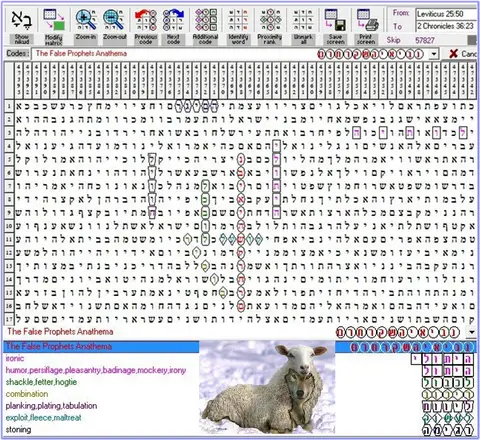The width and height of the screenshot is (480, 440).
Task: Click the Hebrew code term beside 'stoning'
Action: [x=448, y=430]
